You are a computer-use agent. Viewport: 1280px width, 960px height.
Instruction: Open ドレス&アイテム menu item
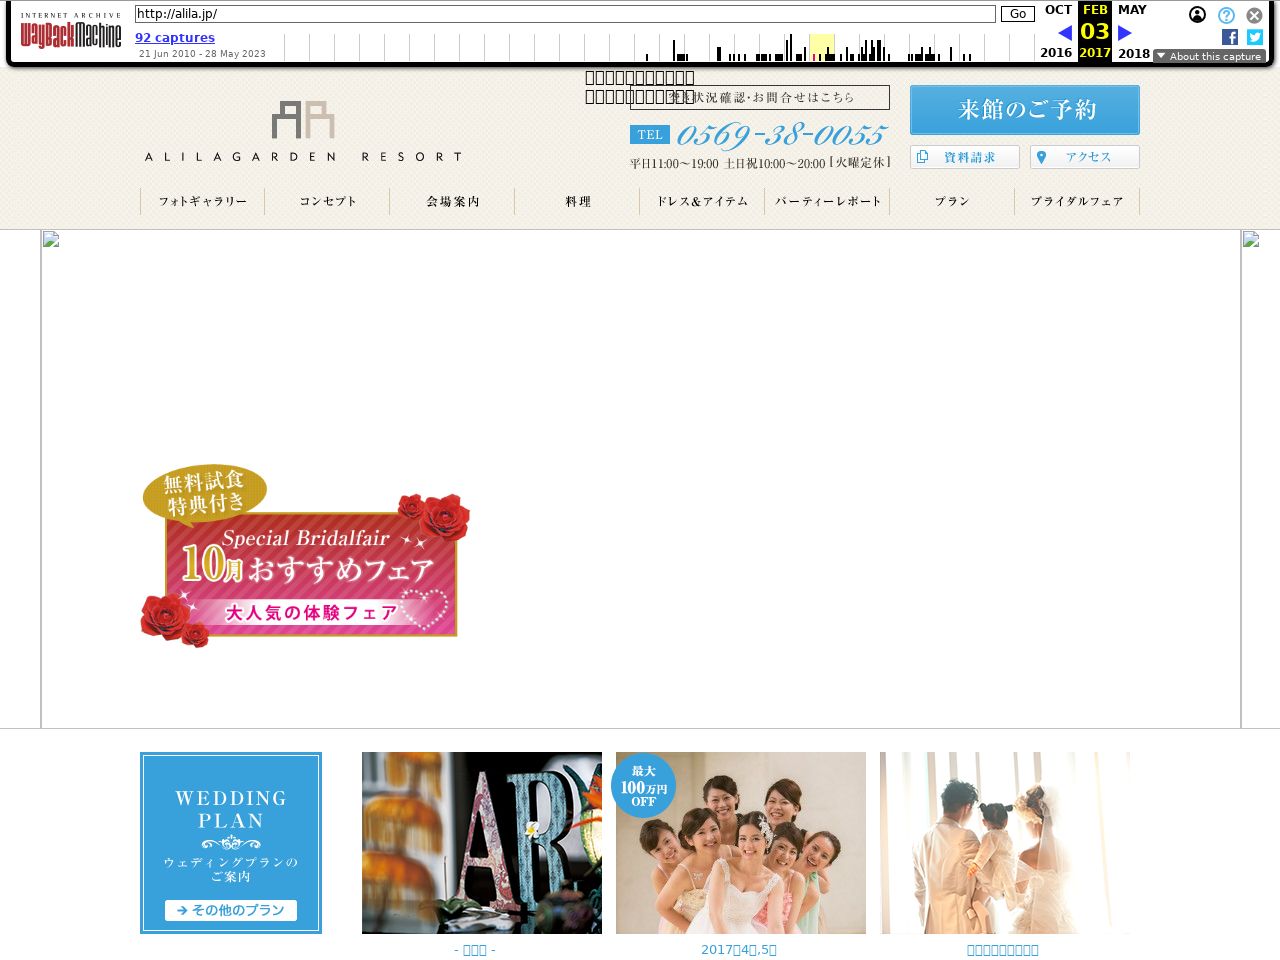703,201
